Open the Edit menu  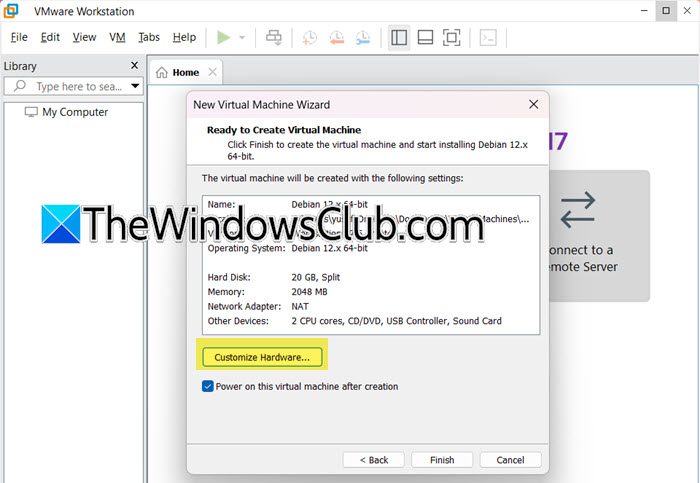pyautogui.click(x=50, y=37)
